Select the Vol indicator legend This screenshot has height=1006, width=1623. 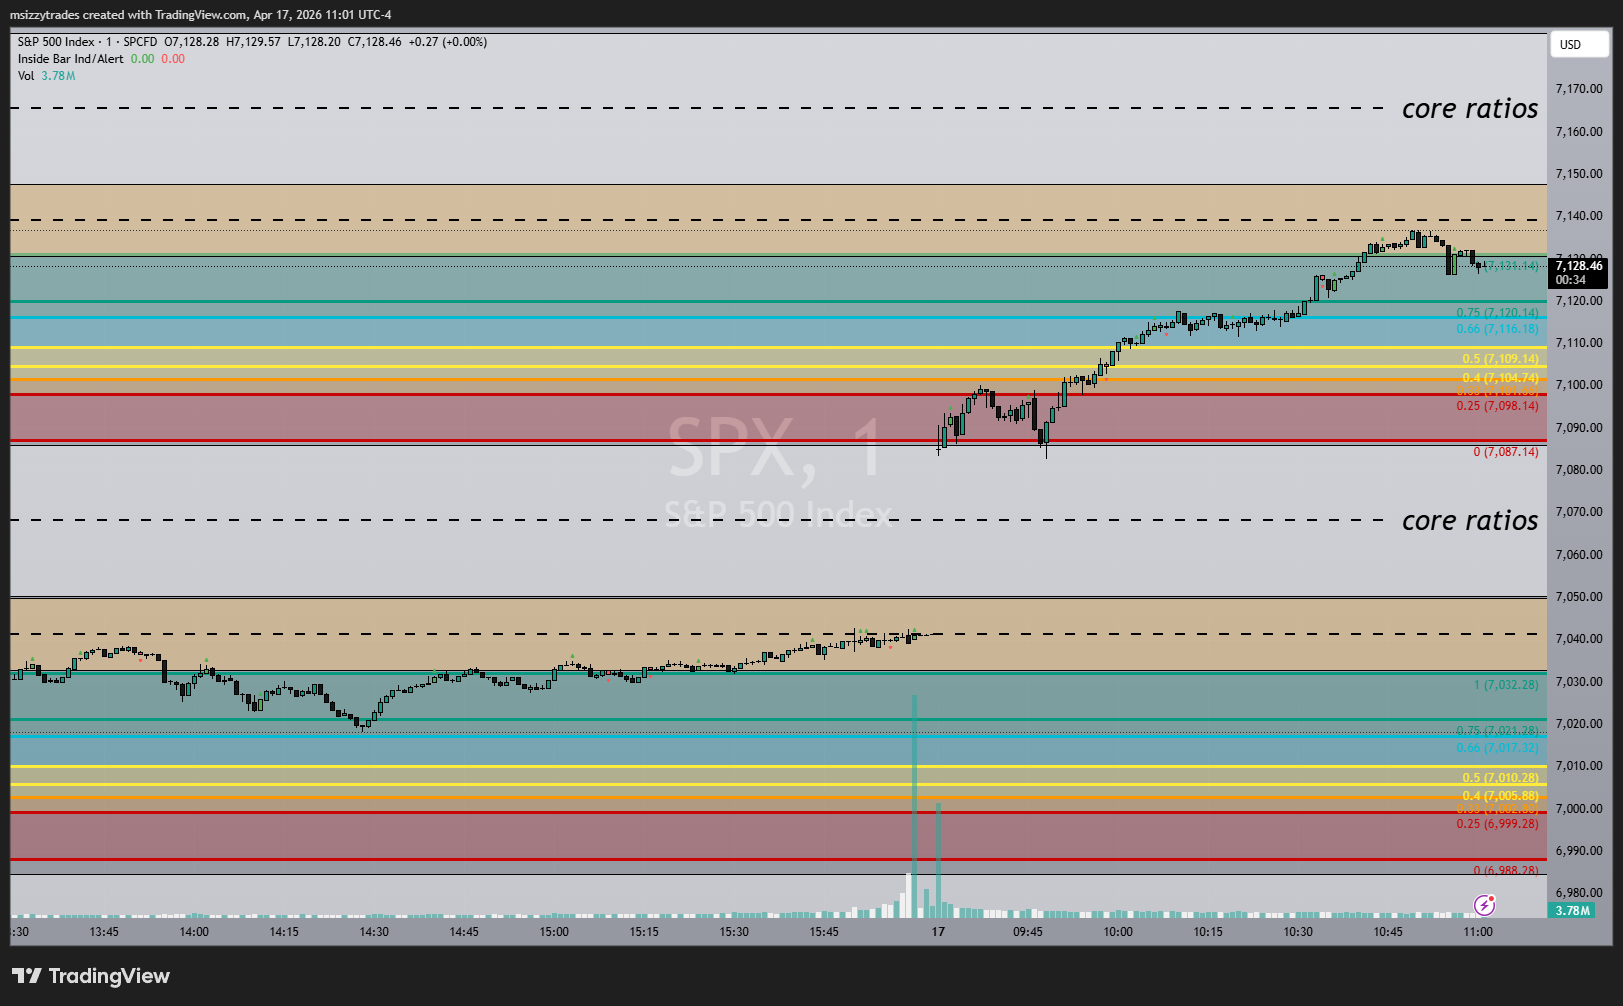click(x=26, y=76)
